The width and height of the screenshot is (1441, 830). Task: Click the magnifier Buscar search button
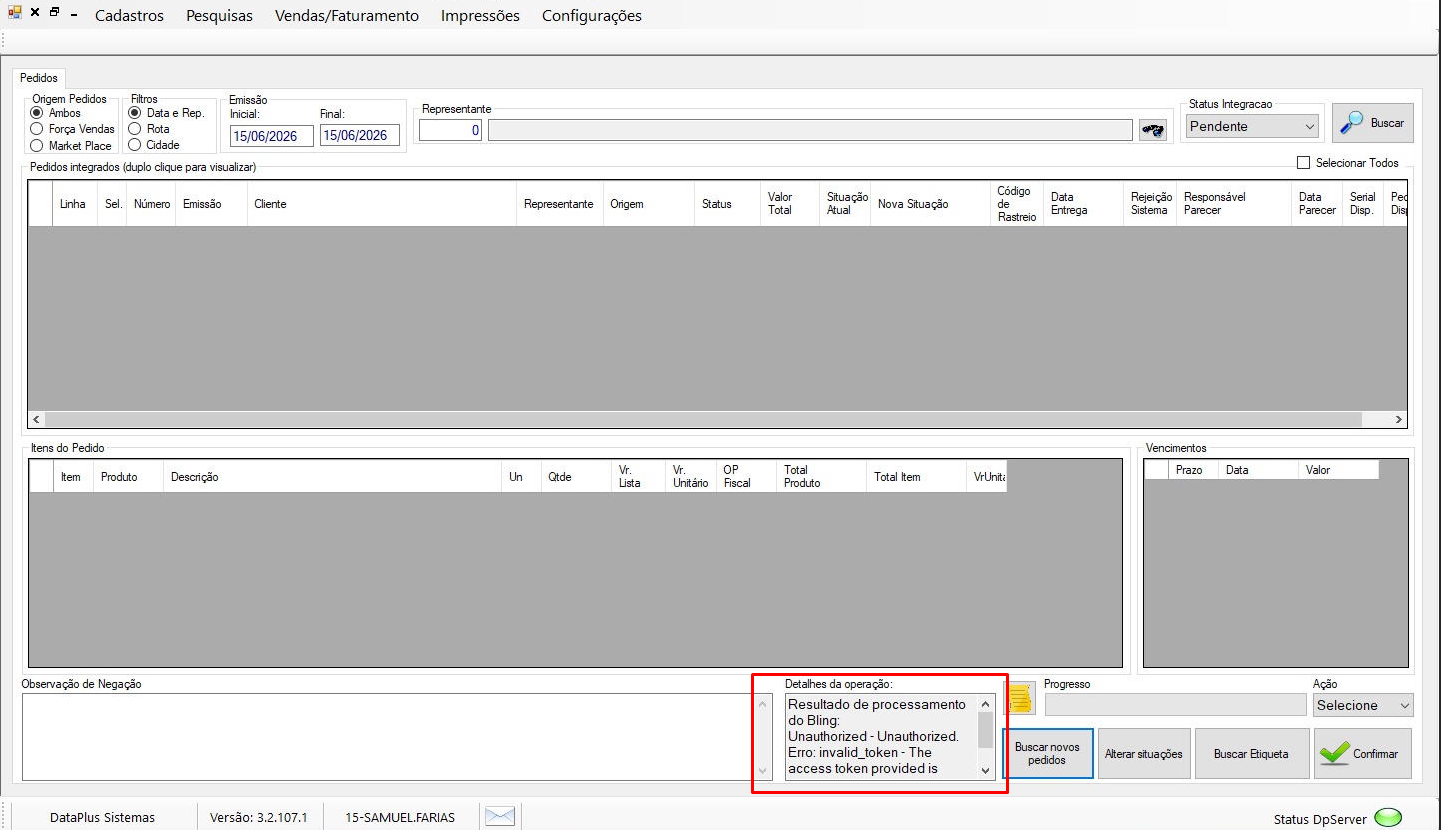(x=1372, y=123)
